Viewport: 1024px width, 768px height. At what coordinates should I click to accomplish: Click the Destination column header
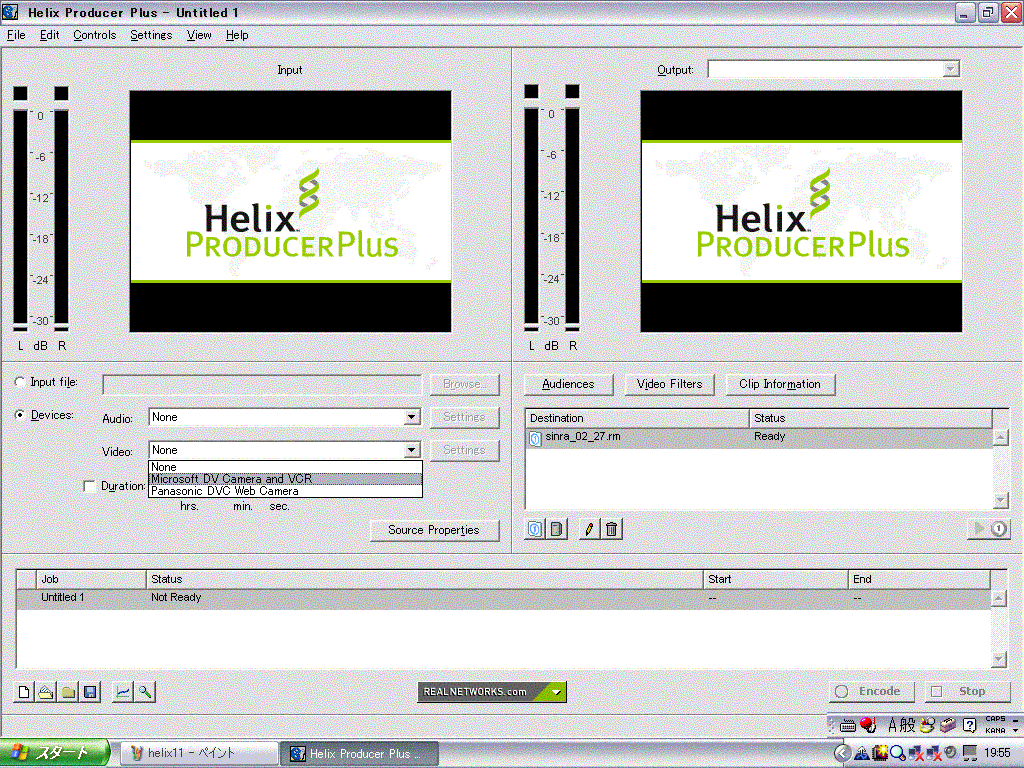(x=637, y=418)
